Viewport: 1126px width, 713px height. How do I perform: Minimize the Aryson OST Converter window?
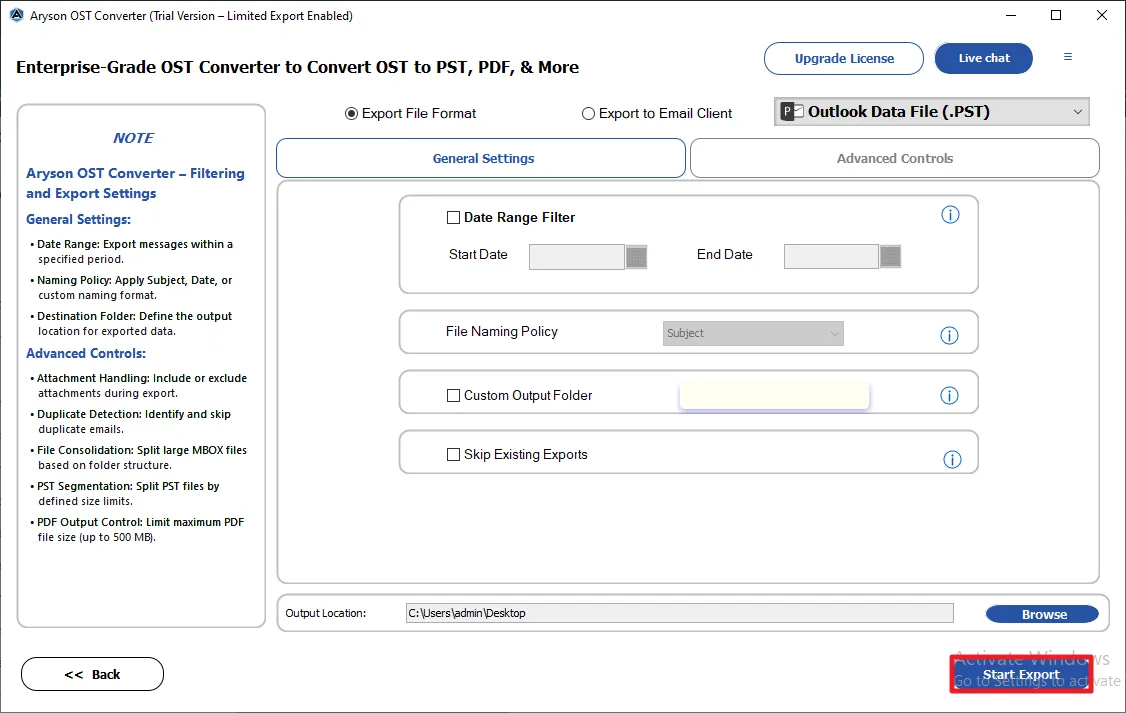1010,15
